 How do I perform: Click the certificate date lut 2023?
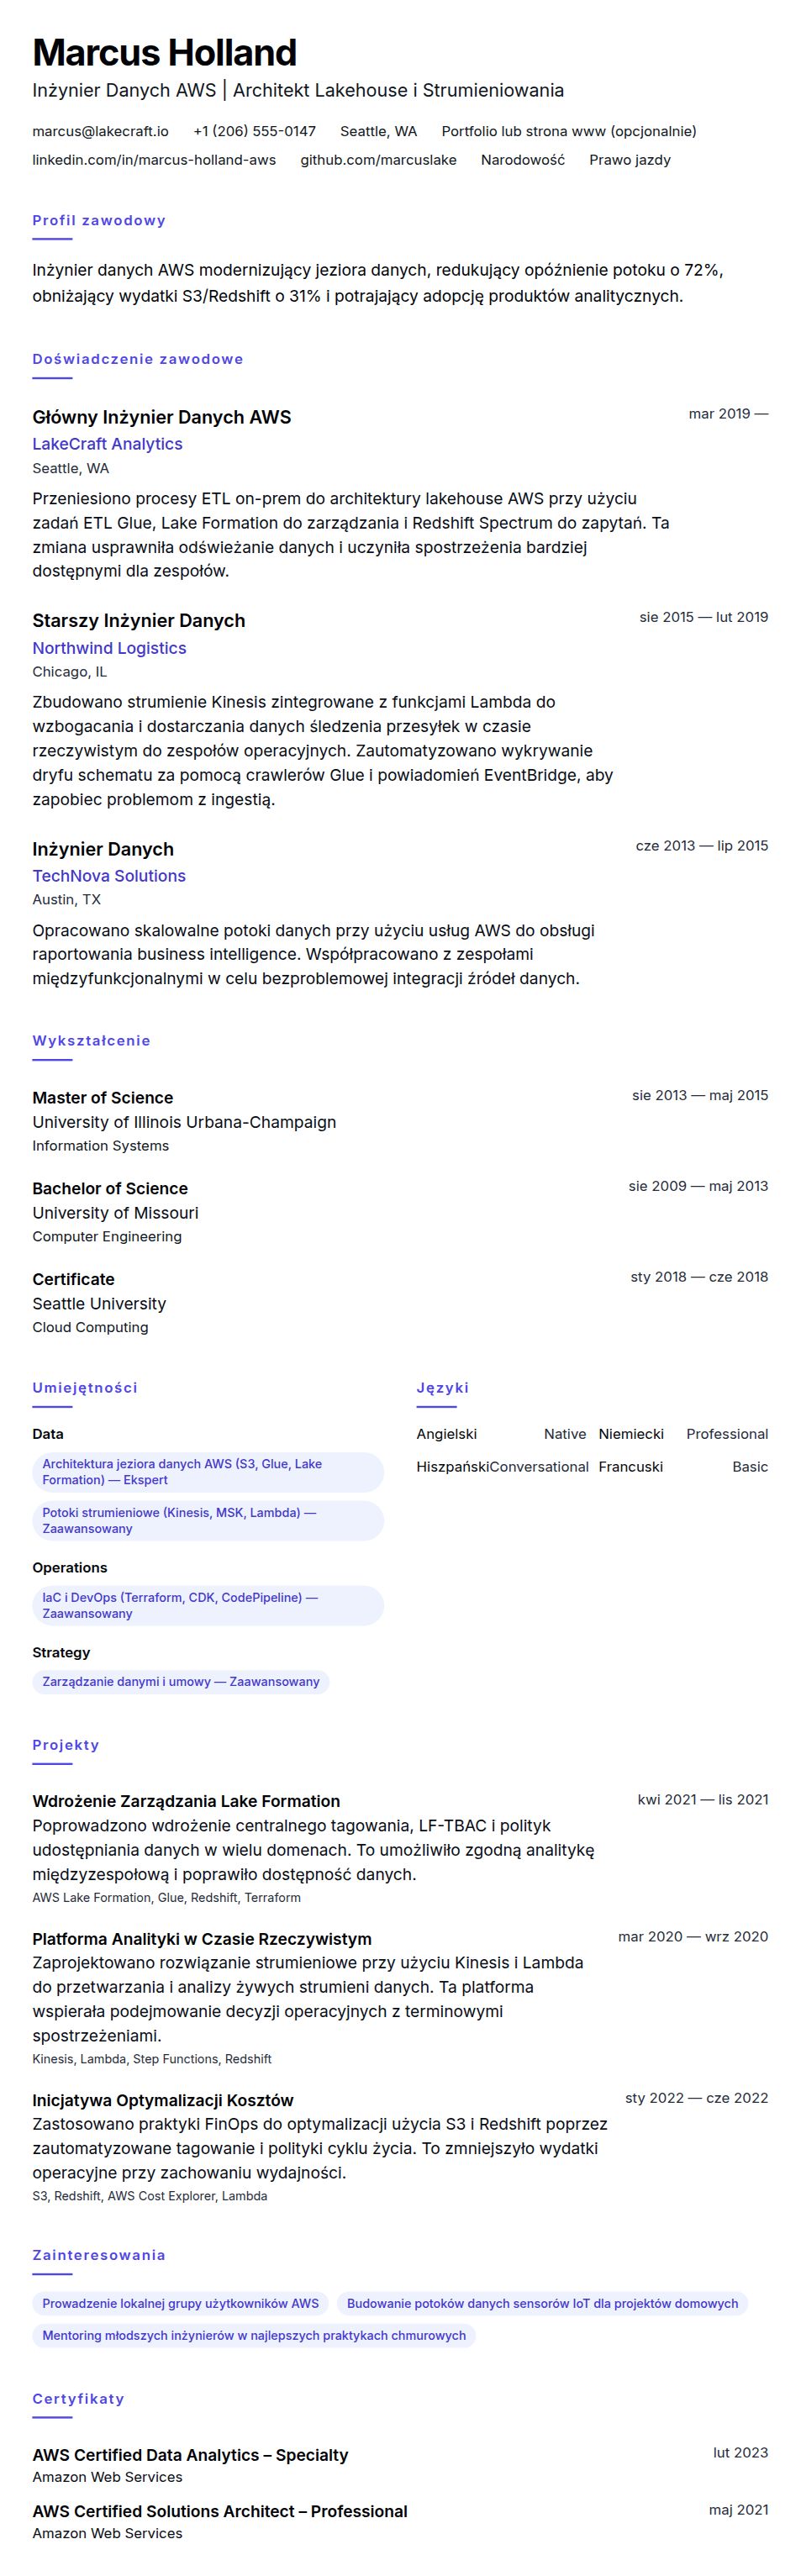point(741,2453)
